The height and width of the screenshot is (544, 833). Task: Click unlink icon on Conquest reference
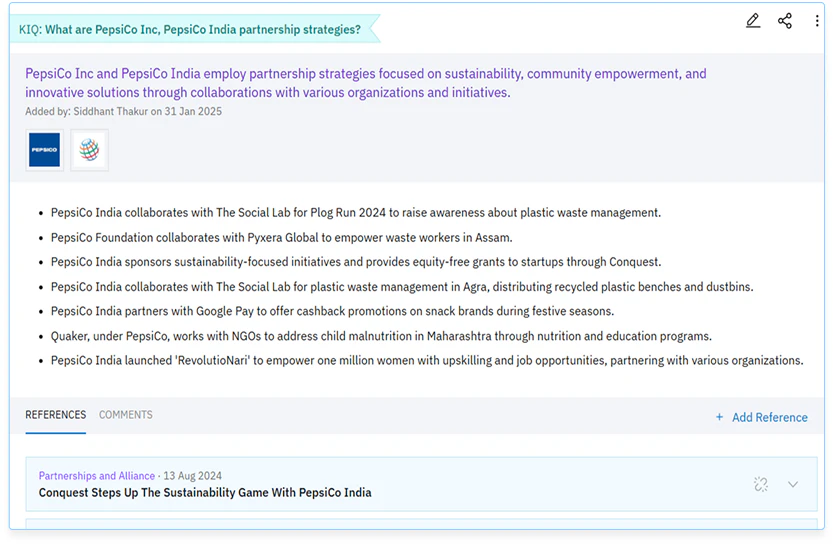click(761, 484)
